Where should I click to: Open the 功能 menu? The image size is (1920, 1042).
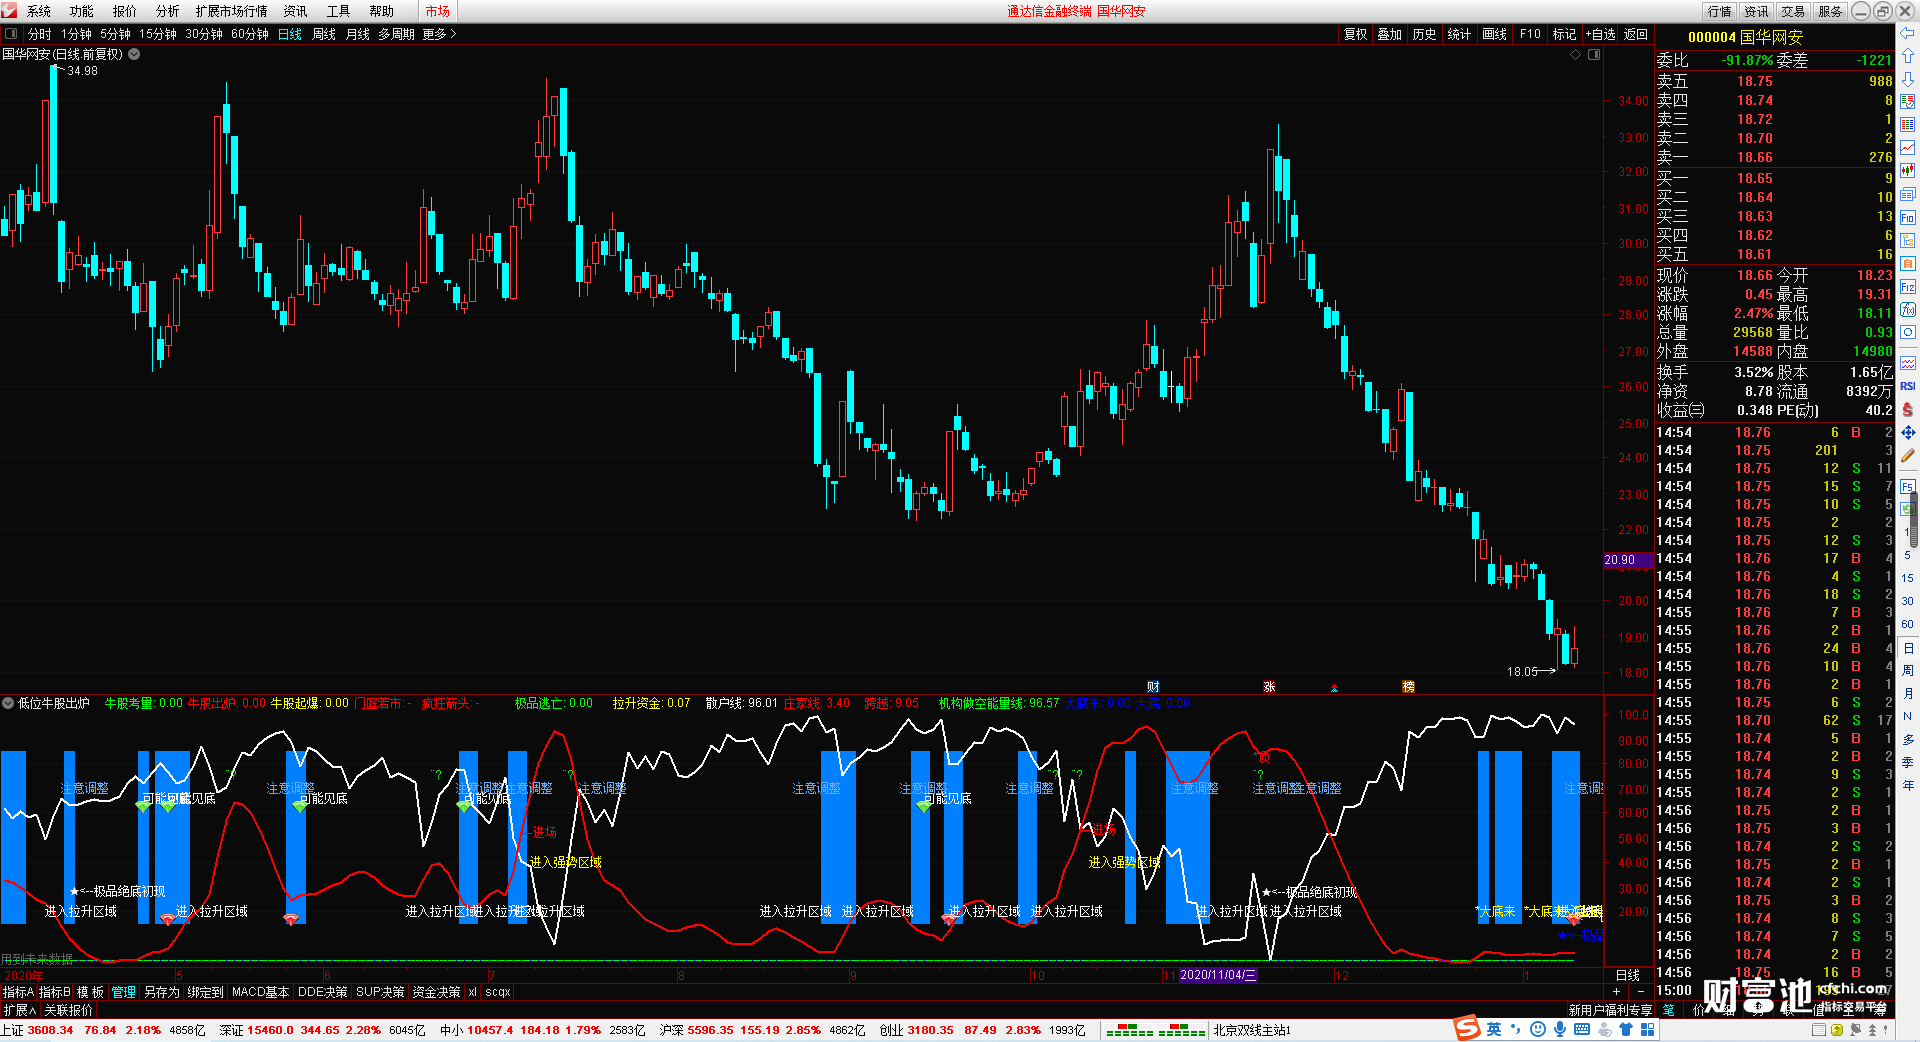pos(81,11)
